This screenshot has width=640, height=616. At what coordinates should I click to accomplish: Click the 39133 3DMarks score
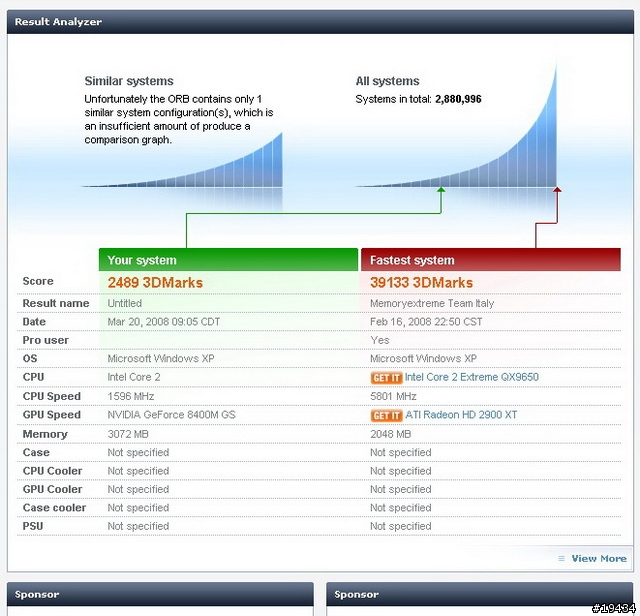[x=421, y=282]
